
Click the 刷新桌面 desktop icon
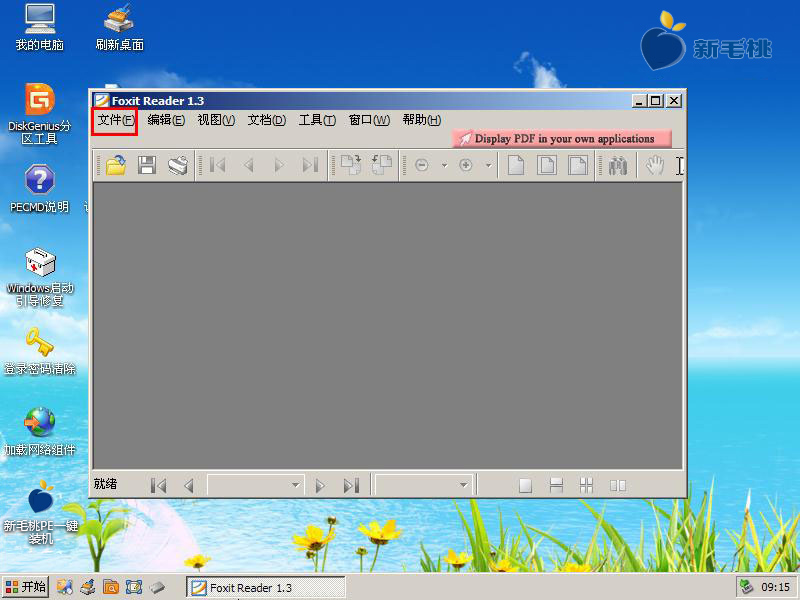point(119,28)
